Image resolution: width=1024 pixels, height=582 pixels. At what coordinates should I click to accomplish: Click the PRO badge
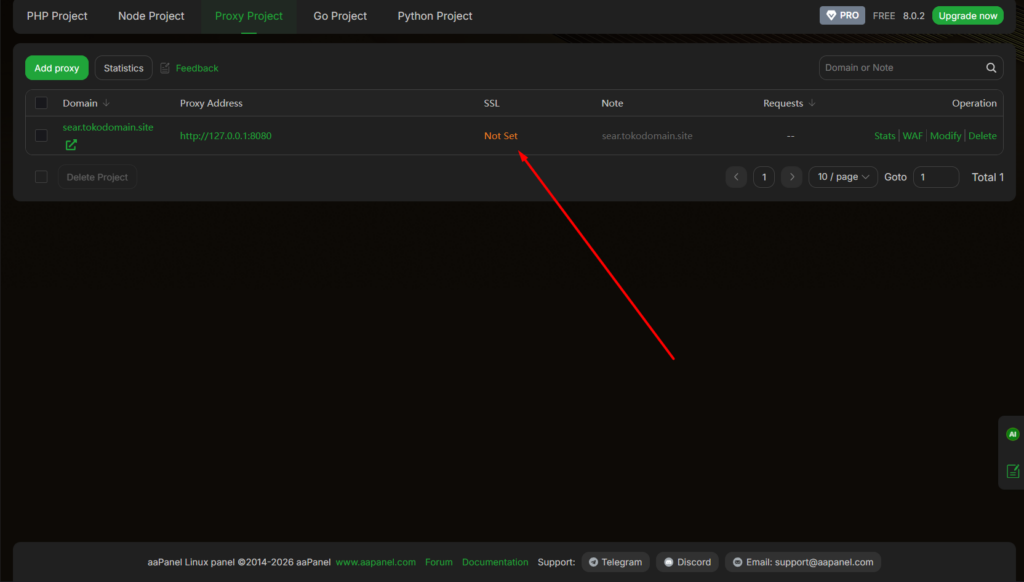[842, 16]
